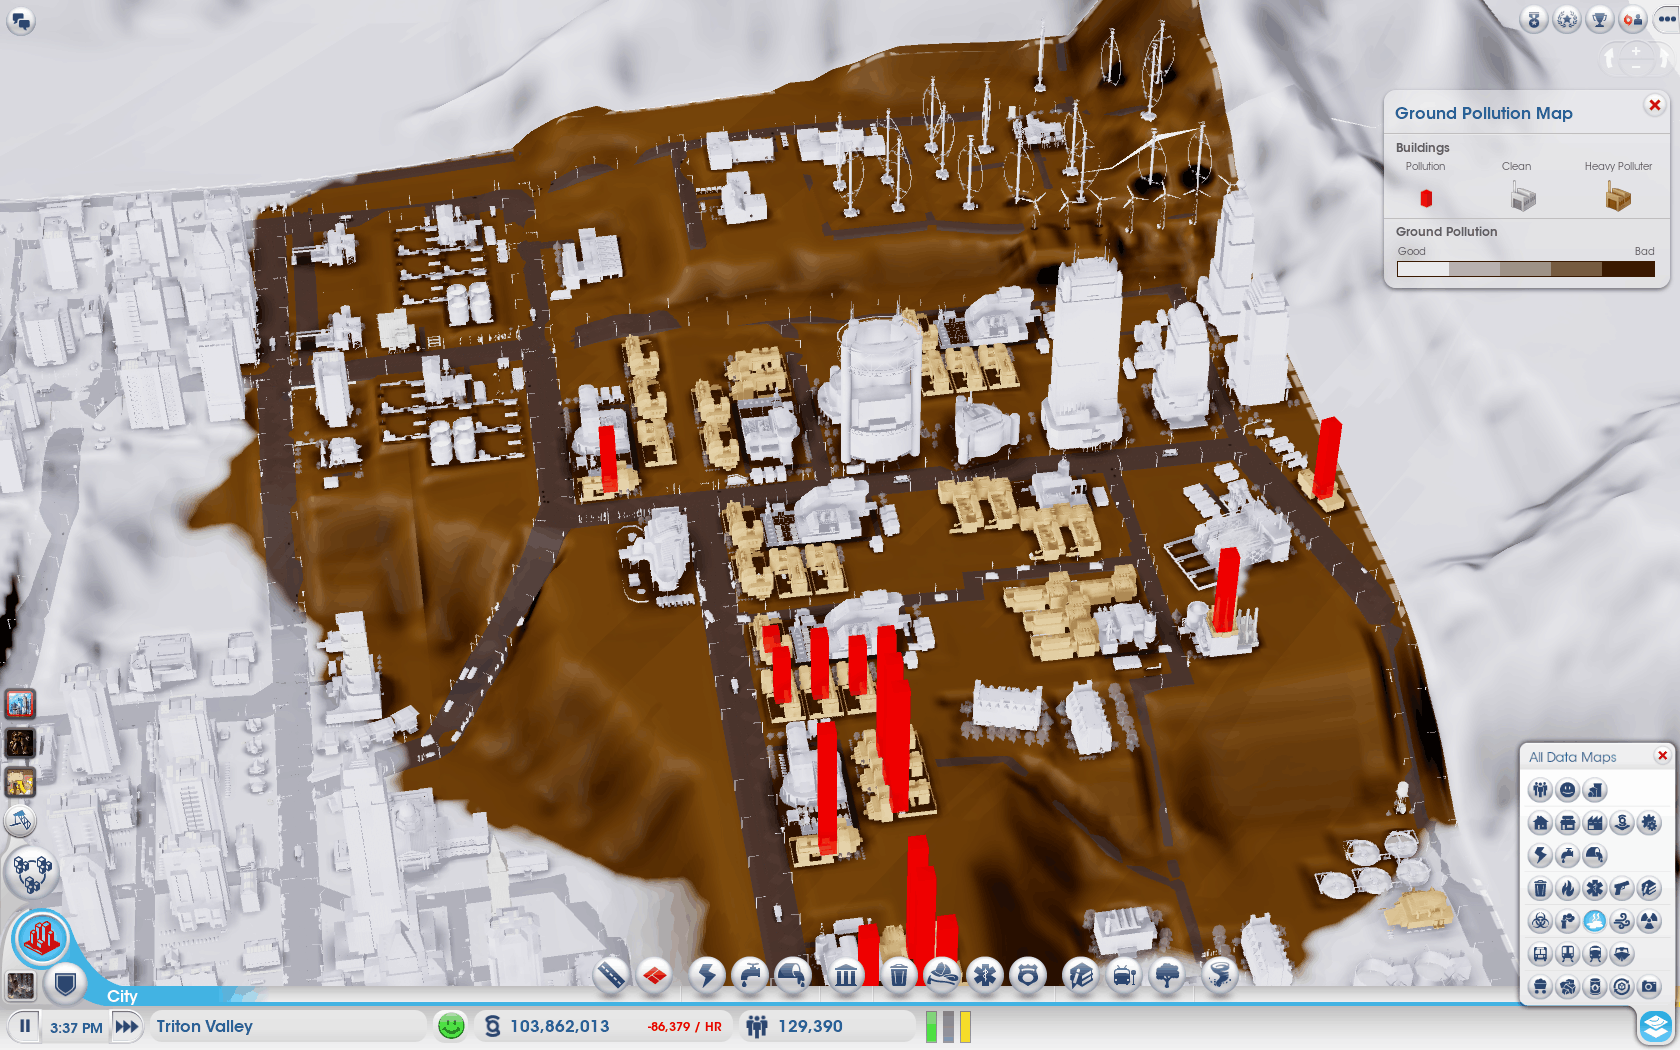Open the RCI demand bars
Screen dimensions: 1680x1050
(948, 1026)
